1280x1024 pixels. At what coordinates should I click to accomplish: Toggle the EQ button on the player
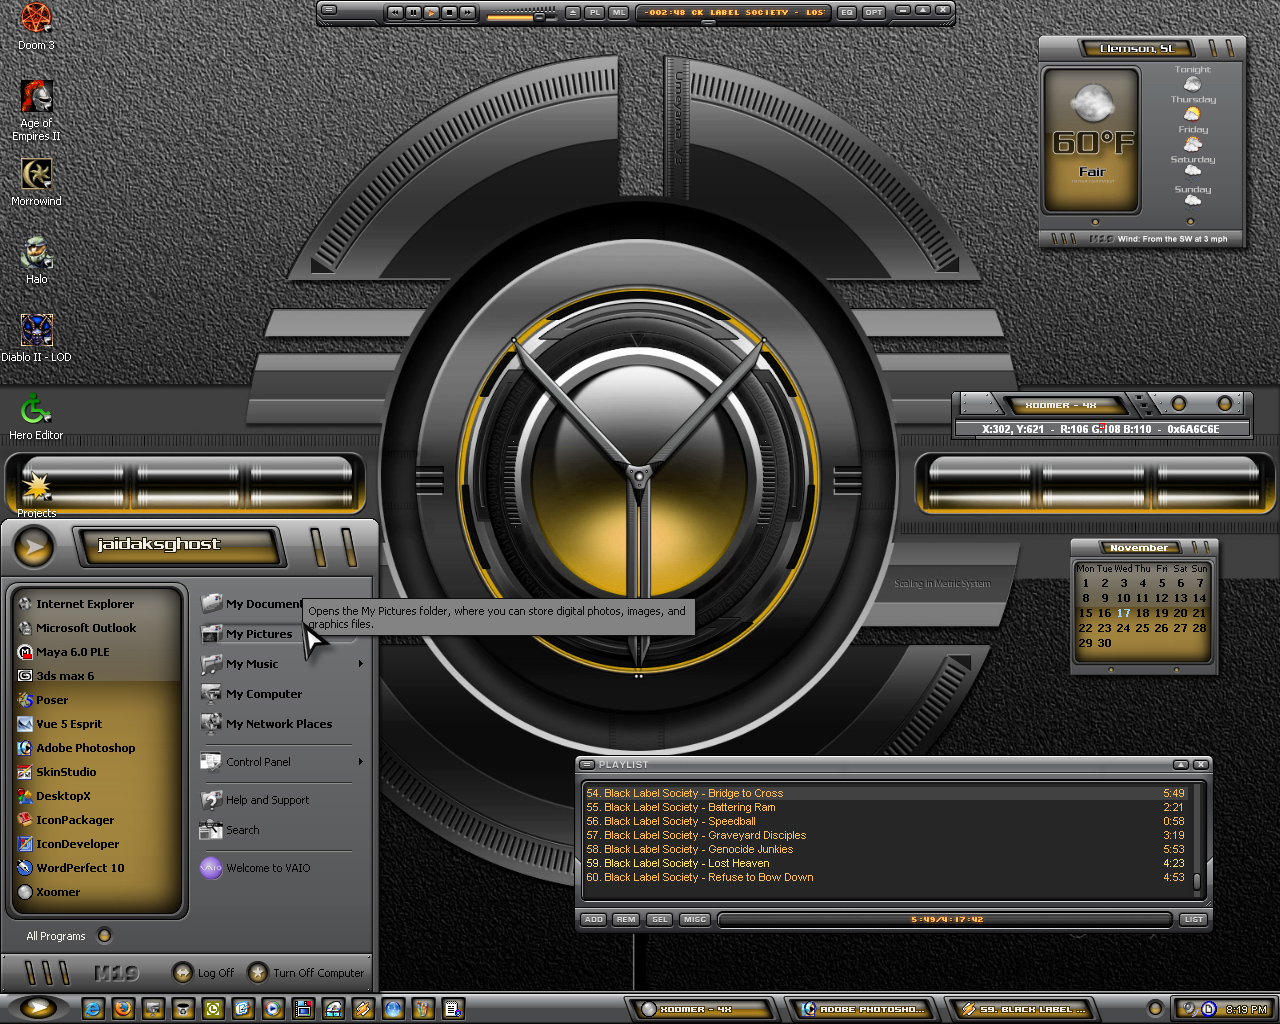(847, 12)
